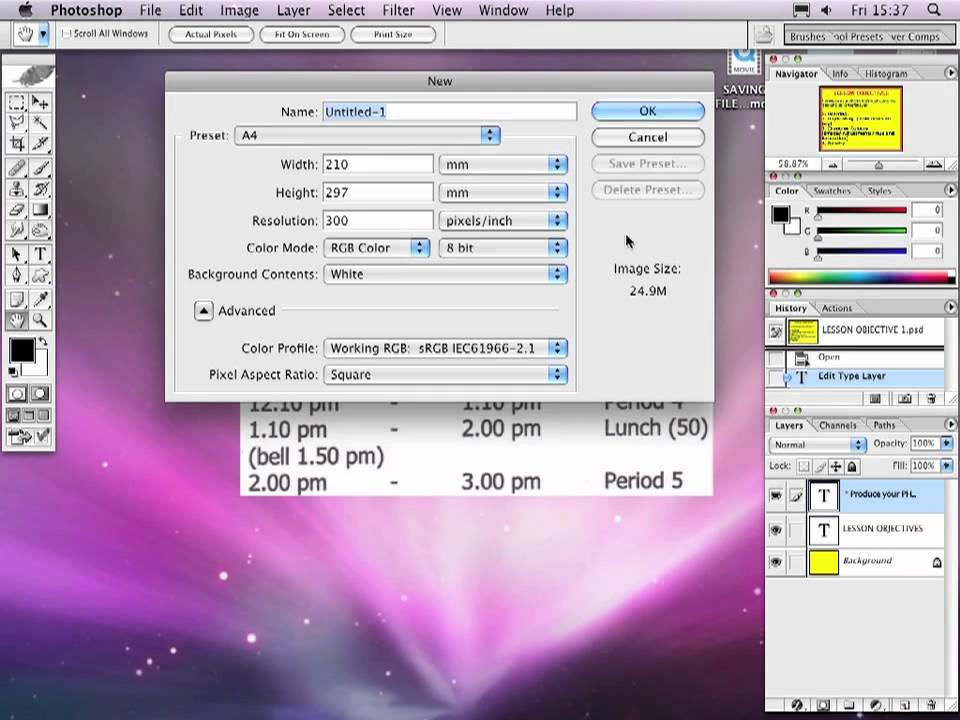960x720 pixels.
Task: Open the Layer menu
Action: click(x=293, y=10)
